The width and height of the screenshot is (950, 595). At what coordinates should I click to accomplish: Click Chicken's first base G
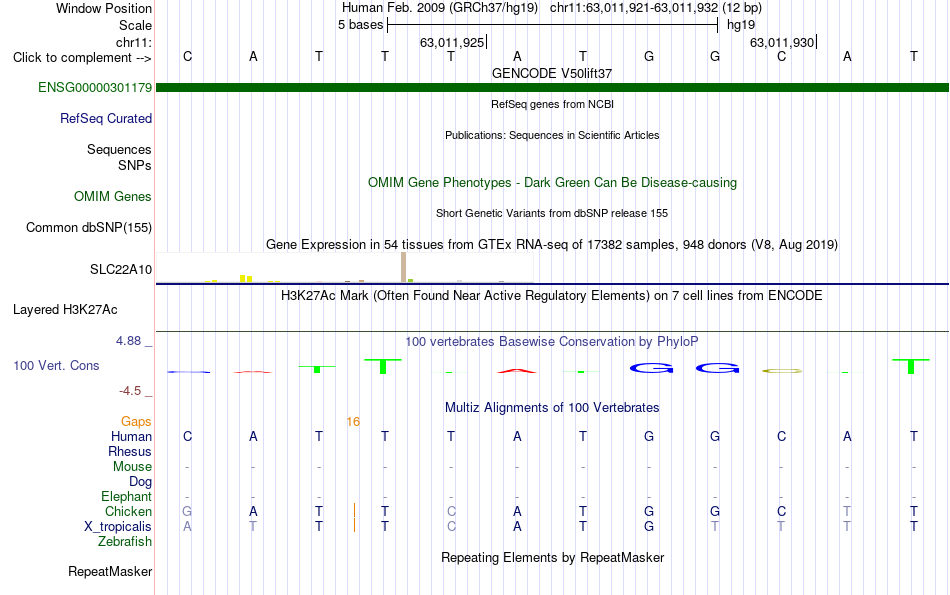point(187,511)
